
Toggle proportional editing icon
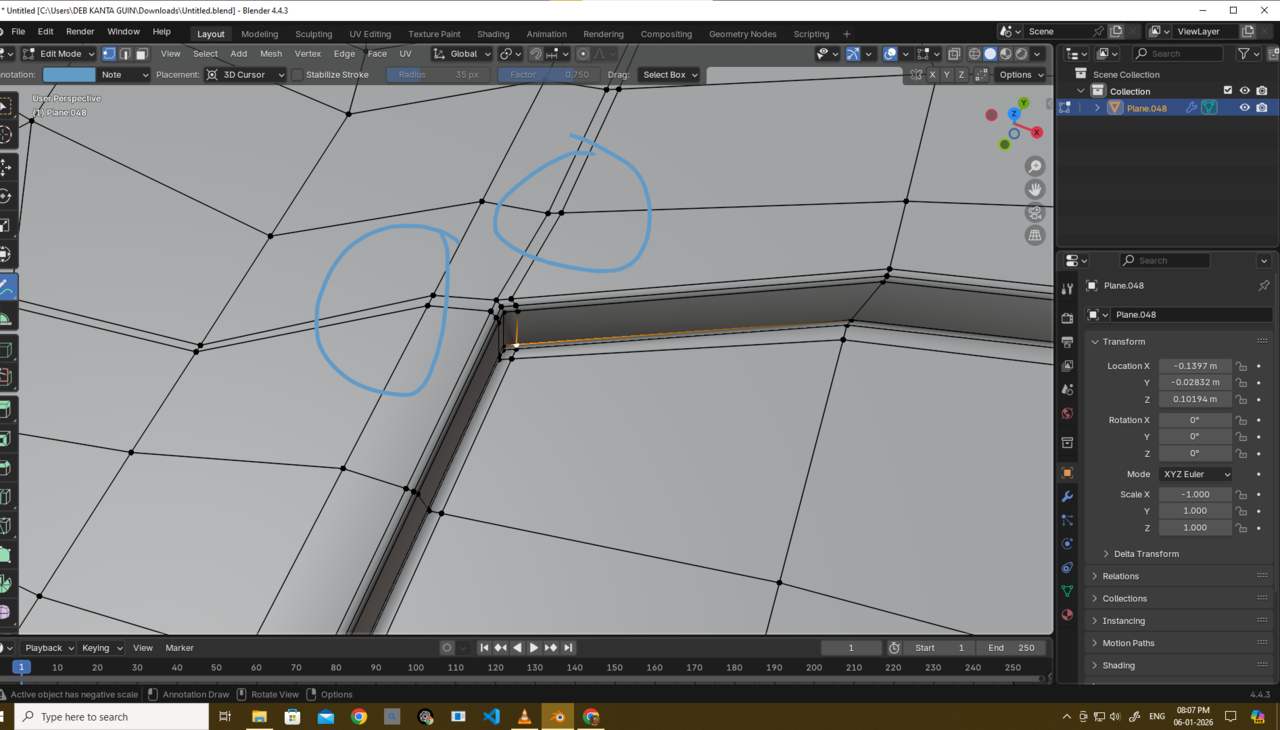coord(584,54)
